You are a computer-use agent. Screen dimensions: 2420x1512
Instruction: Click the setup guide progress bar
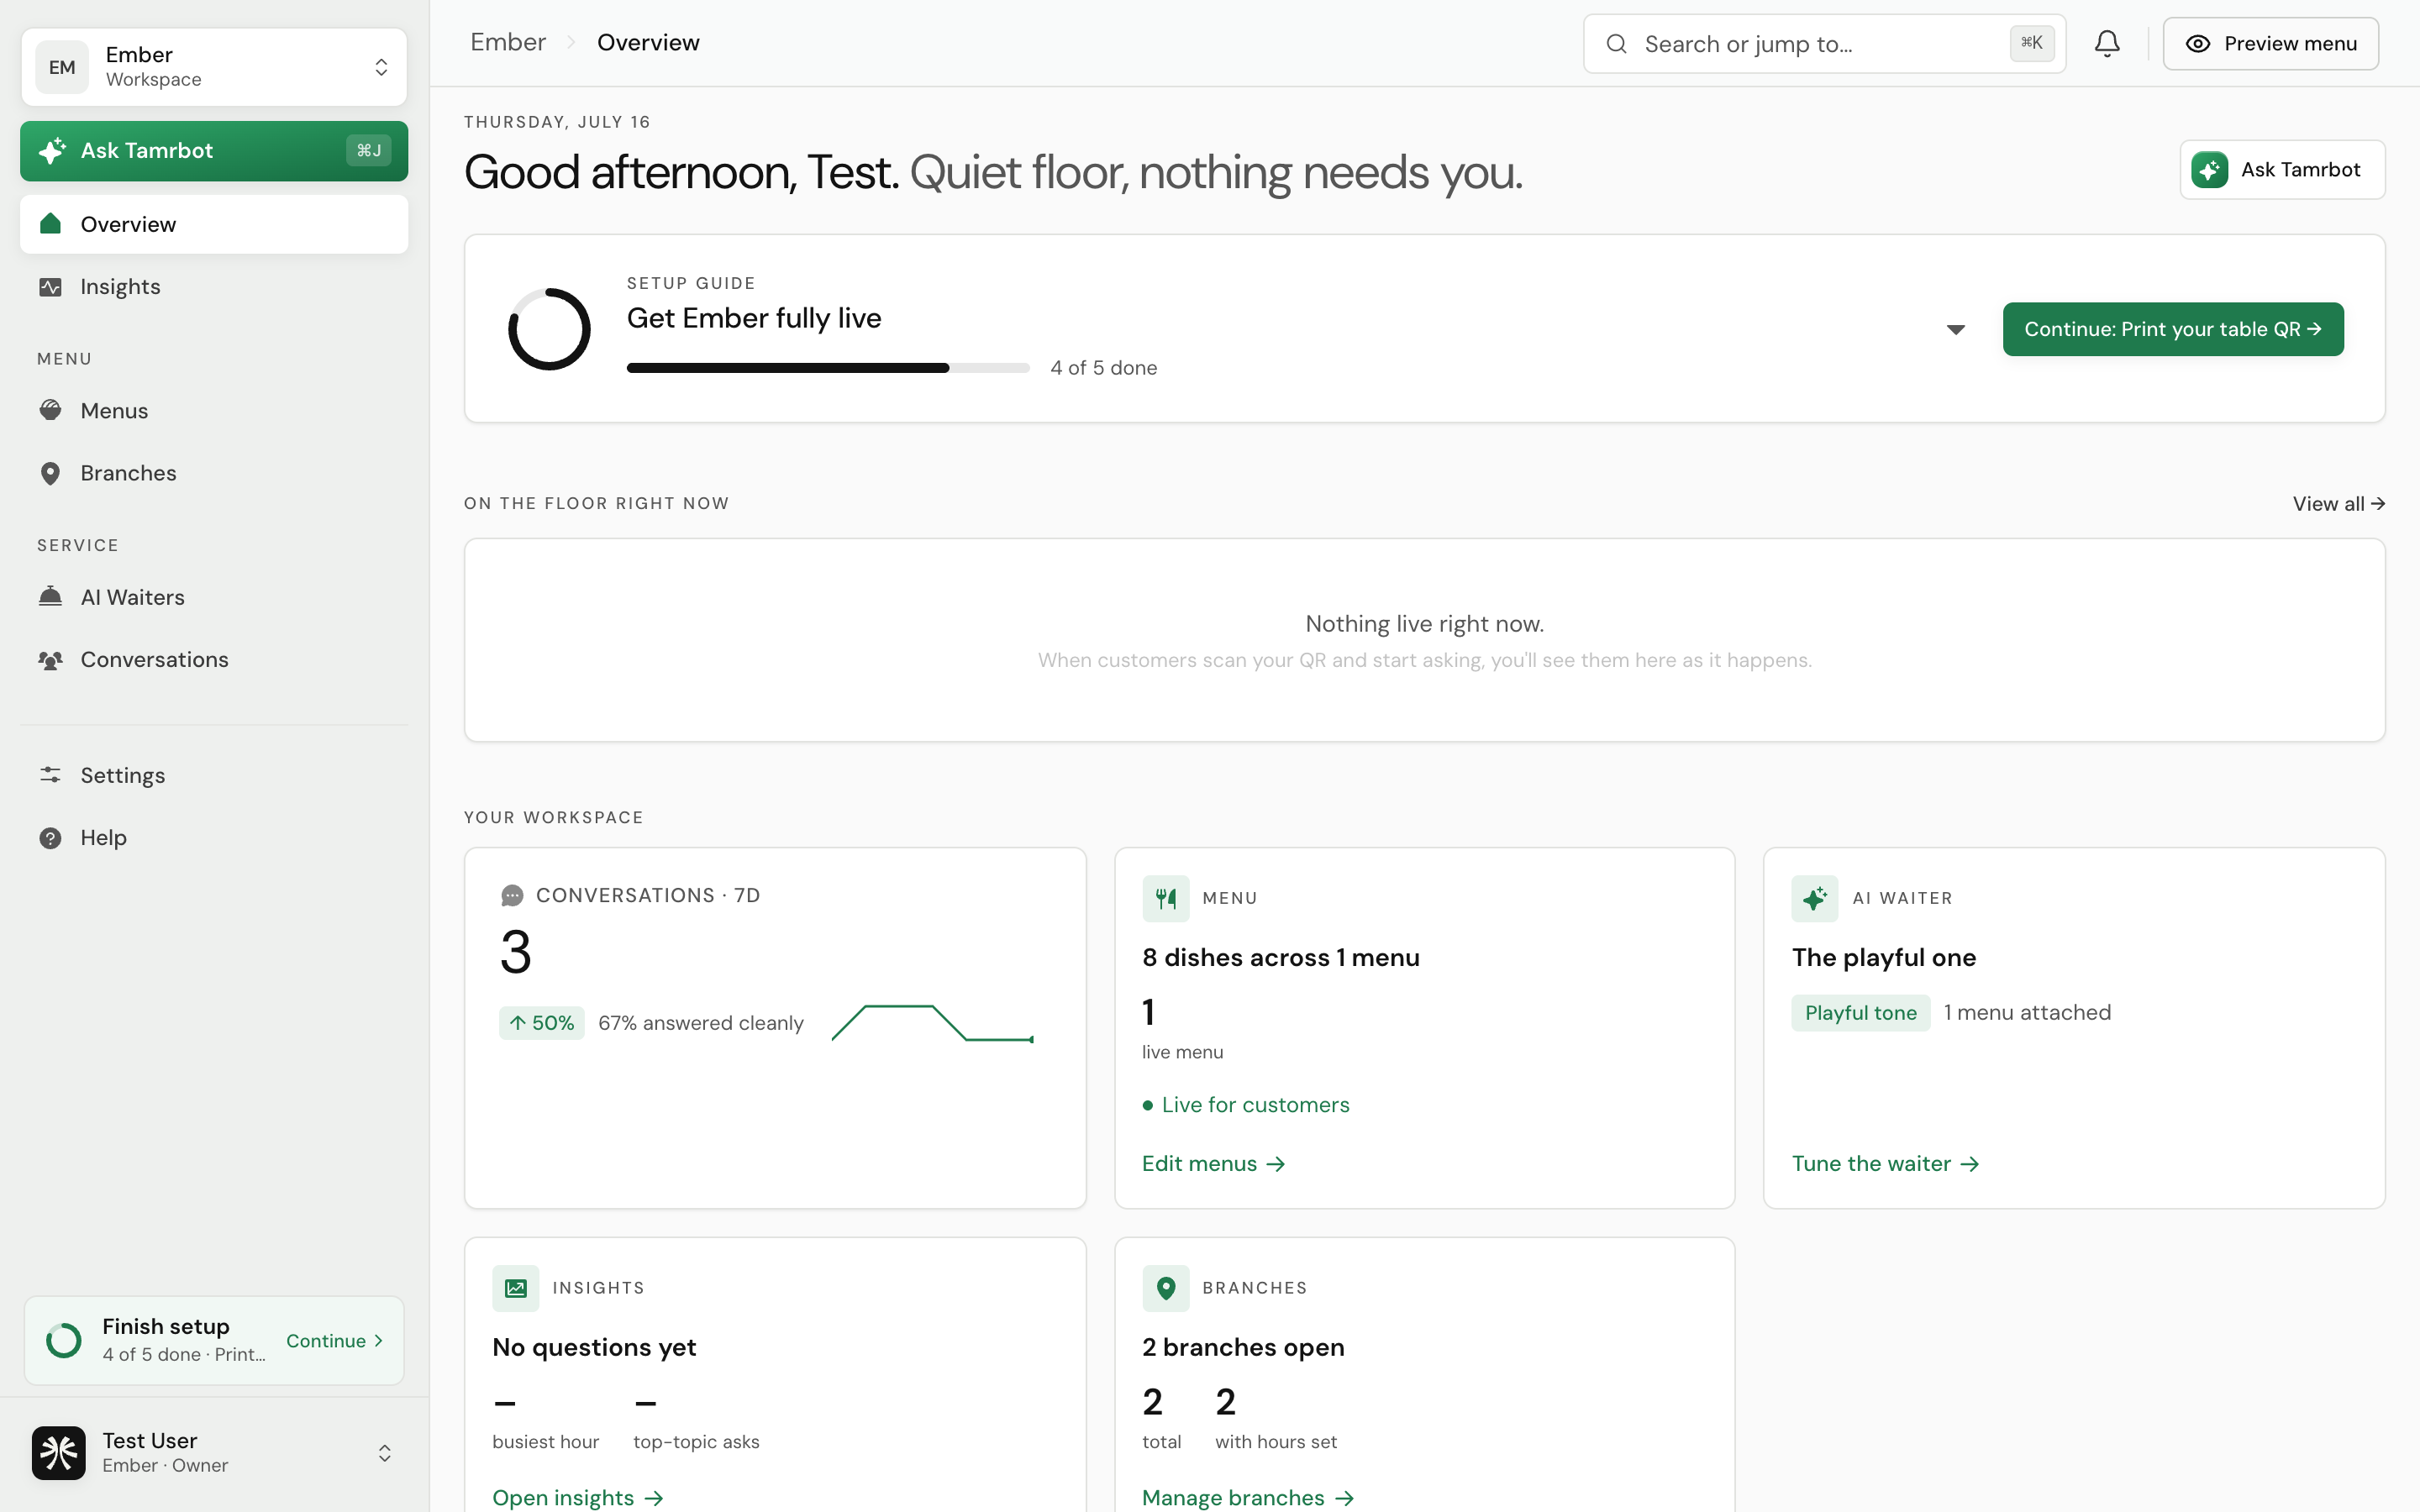(828, 368)
